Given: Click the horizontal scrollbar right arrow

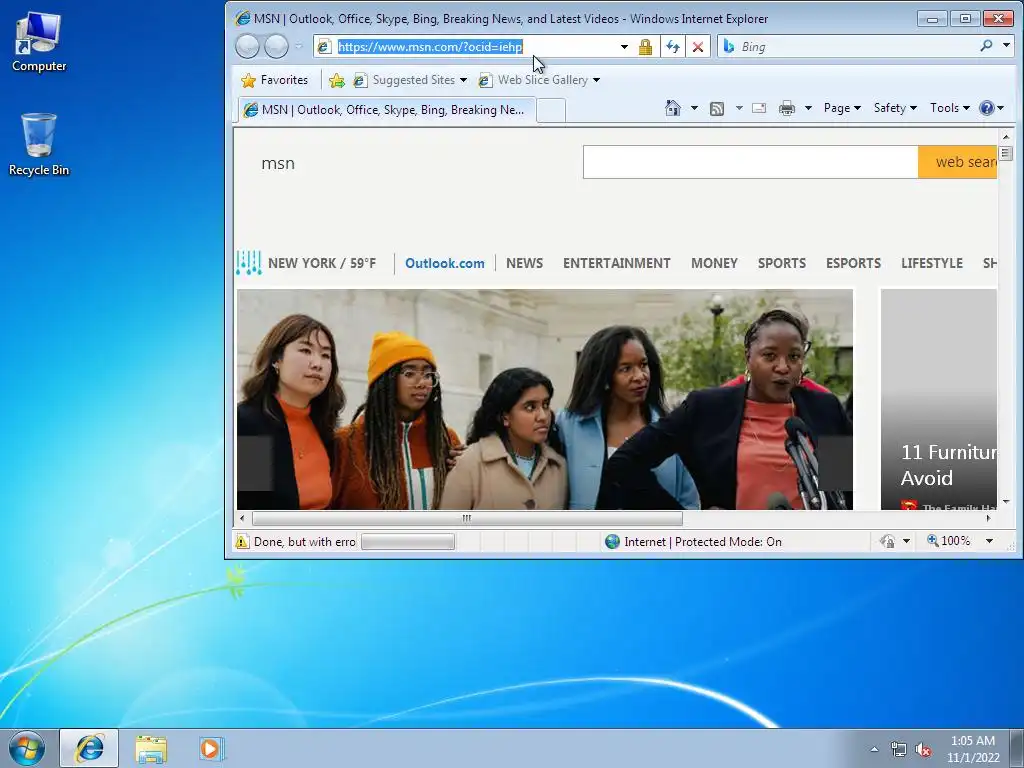Looking at the screenshot, I should (989, 518).
